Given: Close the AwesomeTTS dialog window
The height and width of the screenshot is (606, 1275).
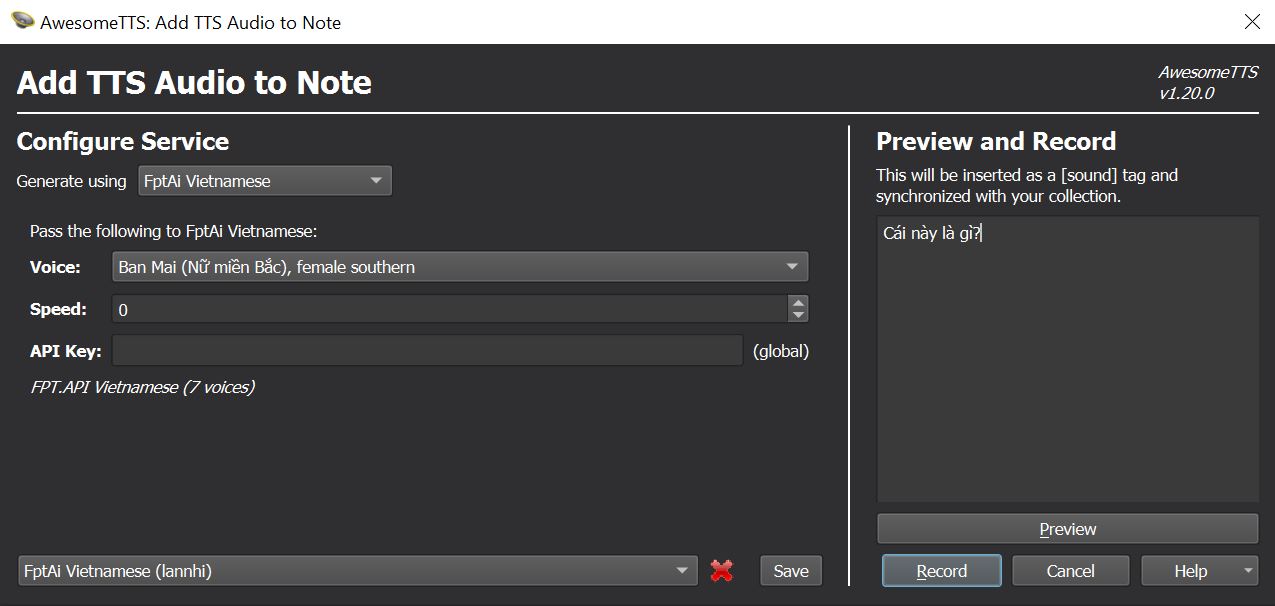Looking at the screenshot, I should point(1253,21).
